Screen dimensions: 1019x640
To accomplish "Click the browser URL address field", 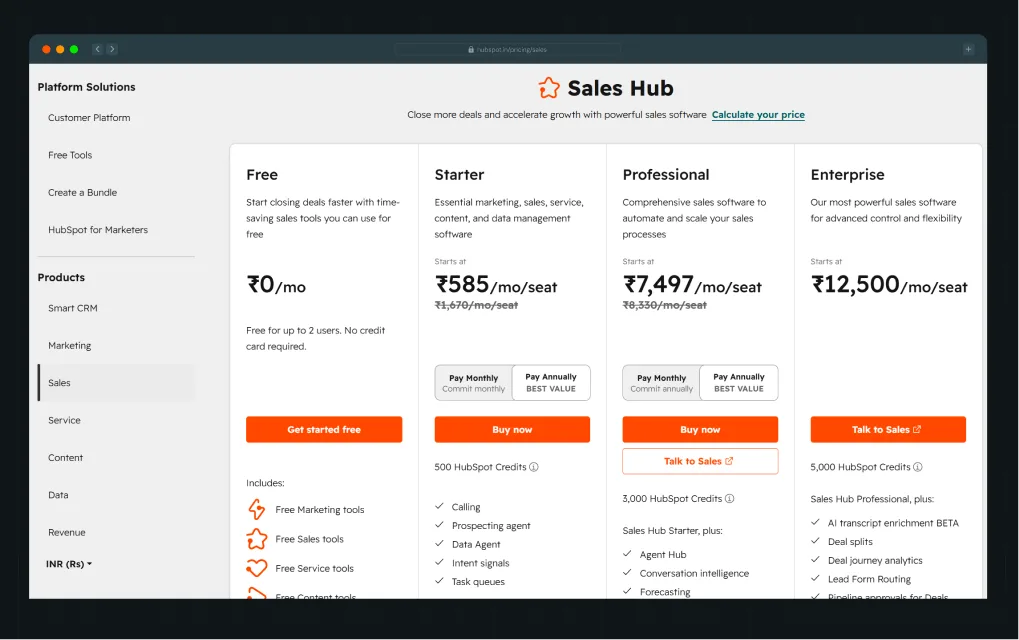I will pos(508,49).
